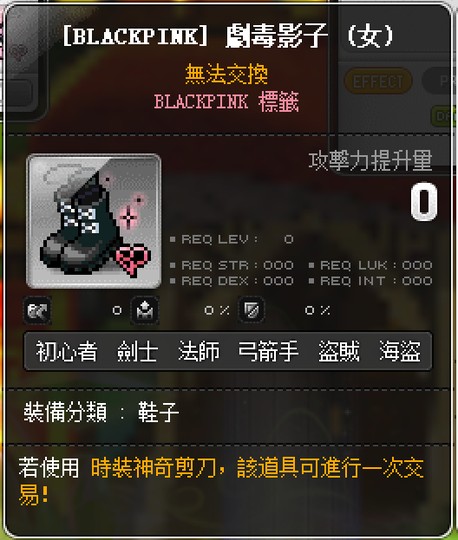Screen dimensions: 458x540
Task: Select the 法師 job label
Action: (x=199, y=352)
